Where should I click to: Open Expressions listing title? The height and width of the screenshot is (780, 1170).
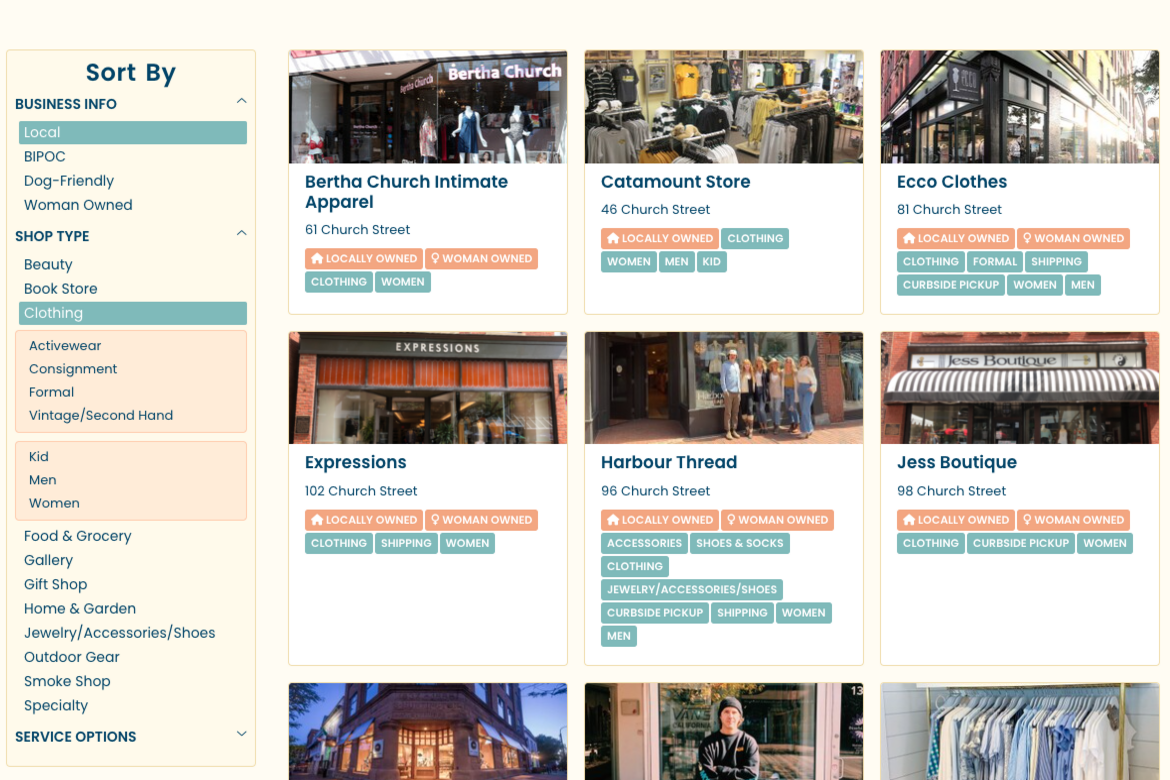[x=355, y=463]
